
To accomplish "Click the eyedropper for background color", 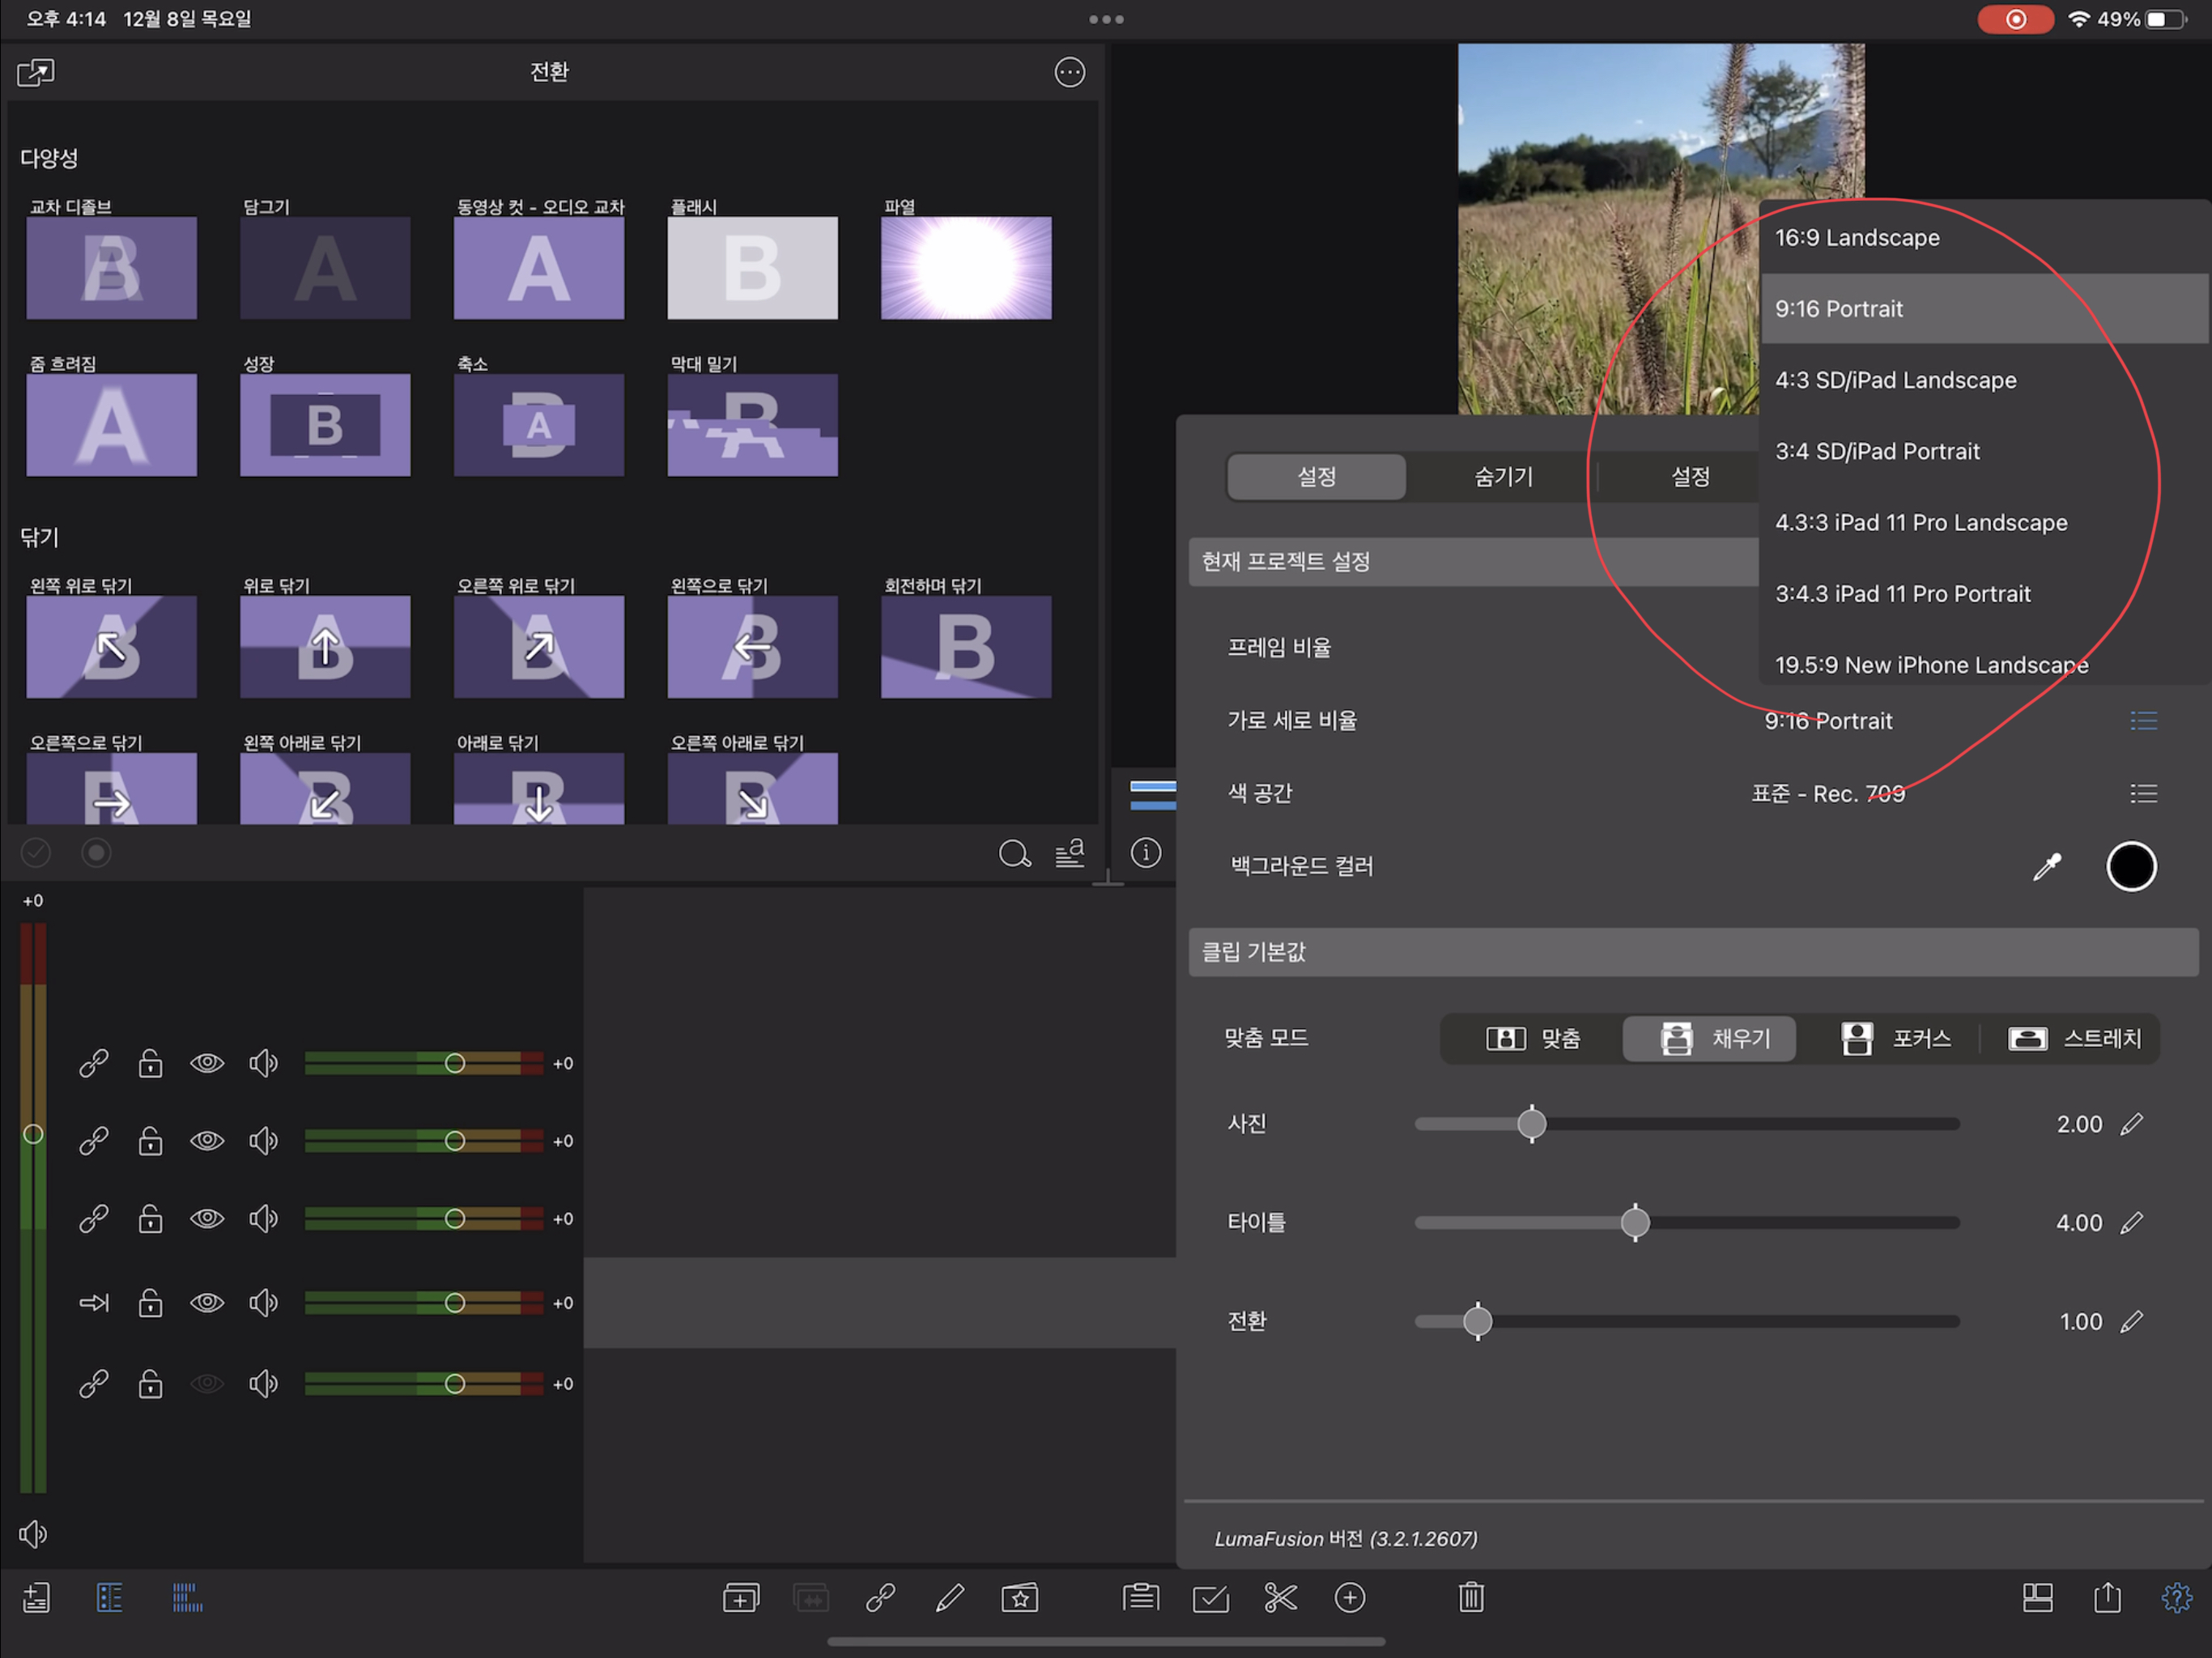I will tap(2047, 866).
